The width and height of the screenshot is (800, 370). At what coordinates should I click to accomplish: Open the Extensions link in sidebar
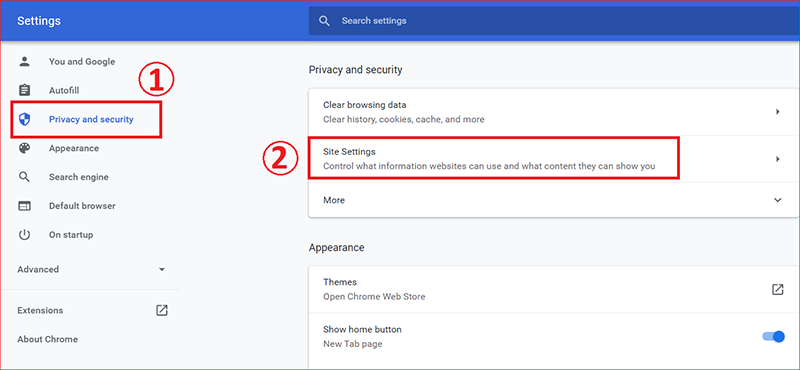pyautogui.click(x=40, y=310)
